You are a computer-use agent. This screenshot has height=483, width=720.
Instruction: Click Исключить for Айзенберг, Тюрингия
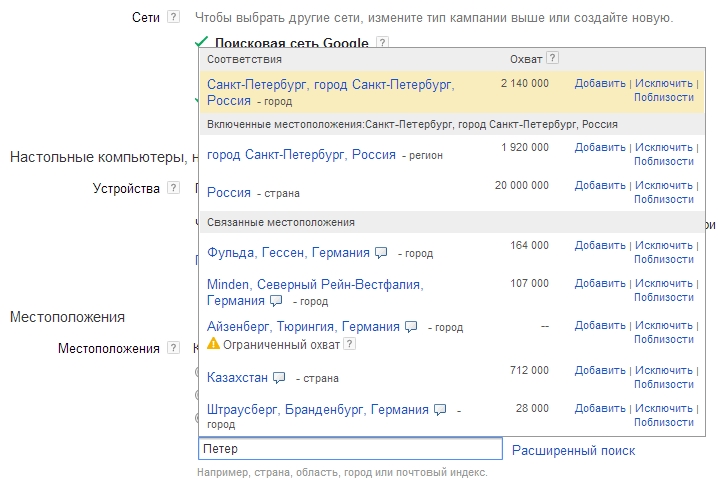click(664, 325)
